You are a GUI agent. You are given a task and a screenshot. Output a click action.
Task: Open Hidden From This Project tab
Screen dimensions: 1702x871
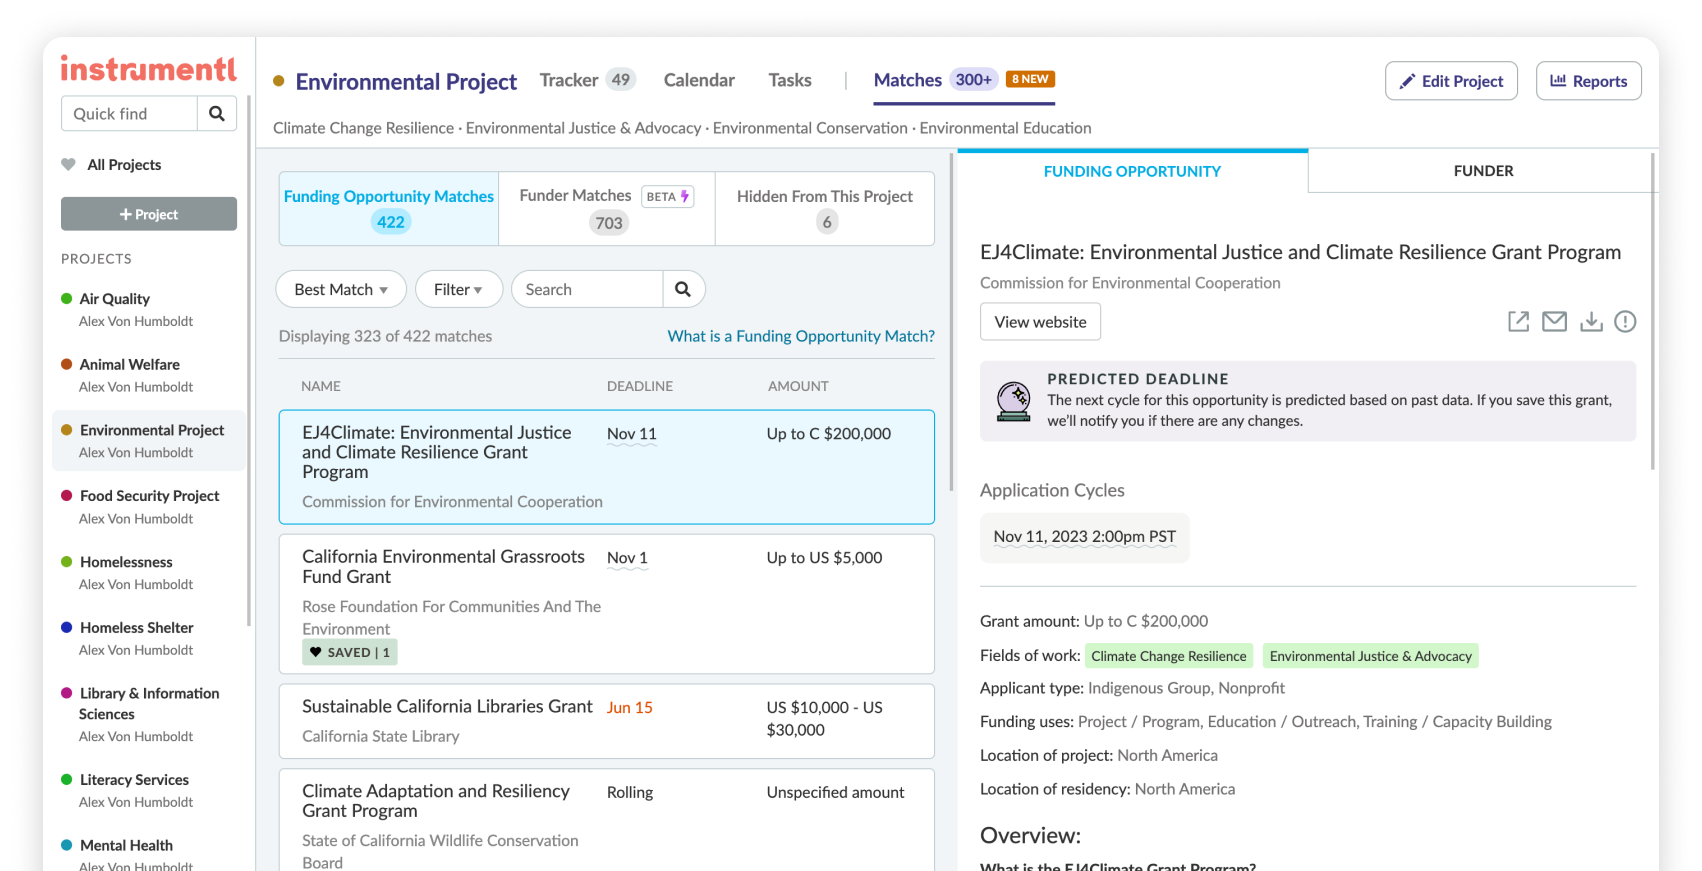(x=825, y=208)
